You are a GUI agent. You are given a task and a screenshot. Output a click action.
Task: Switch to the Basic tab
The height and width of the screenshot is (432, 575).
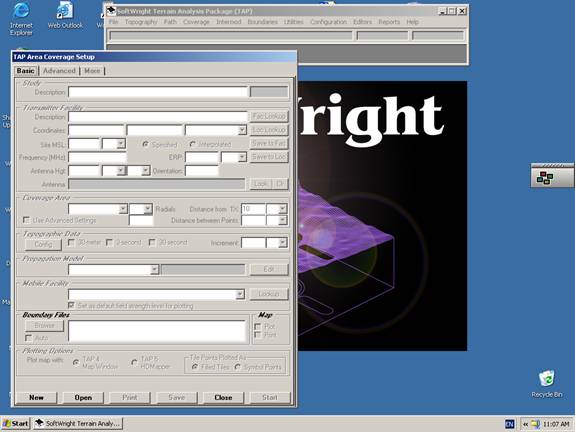coord(25,71)
